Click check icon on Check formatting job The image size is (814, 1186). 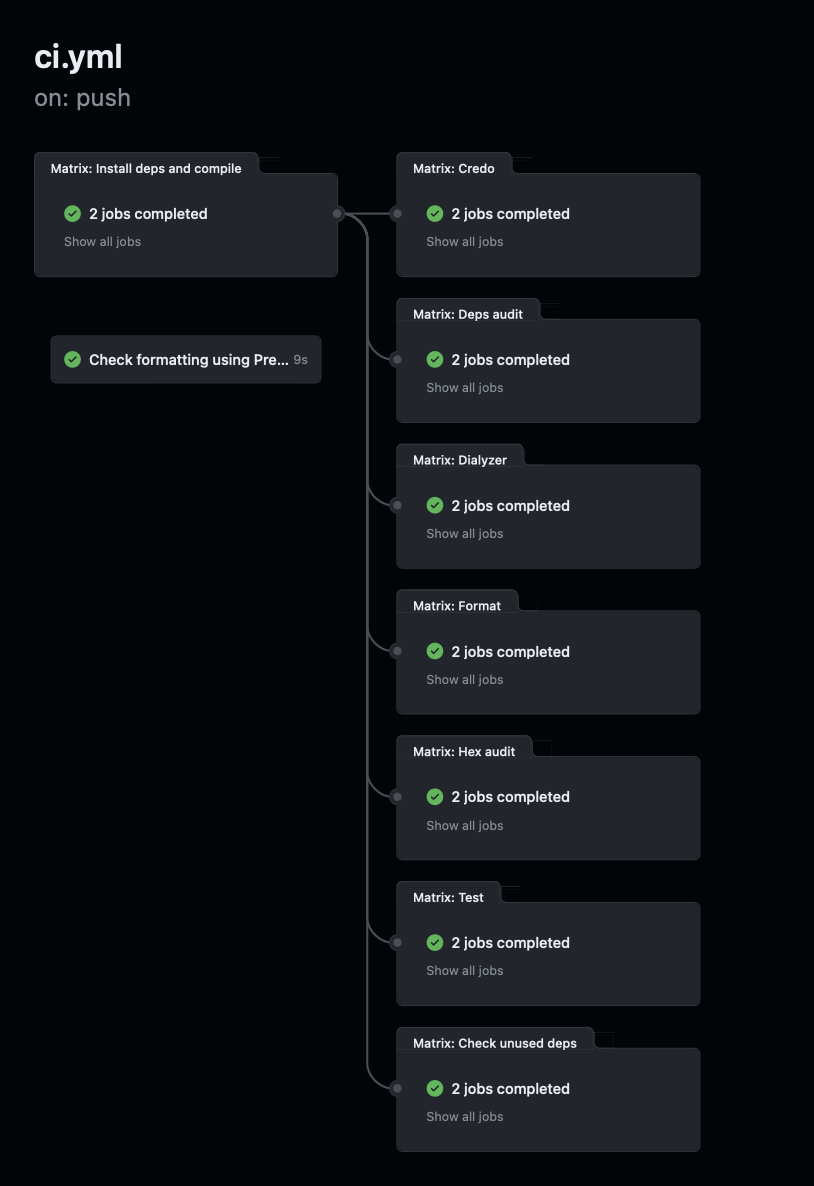[x=72, y=360]
